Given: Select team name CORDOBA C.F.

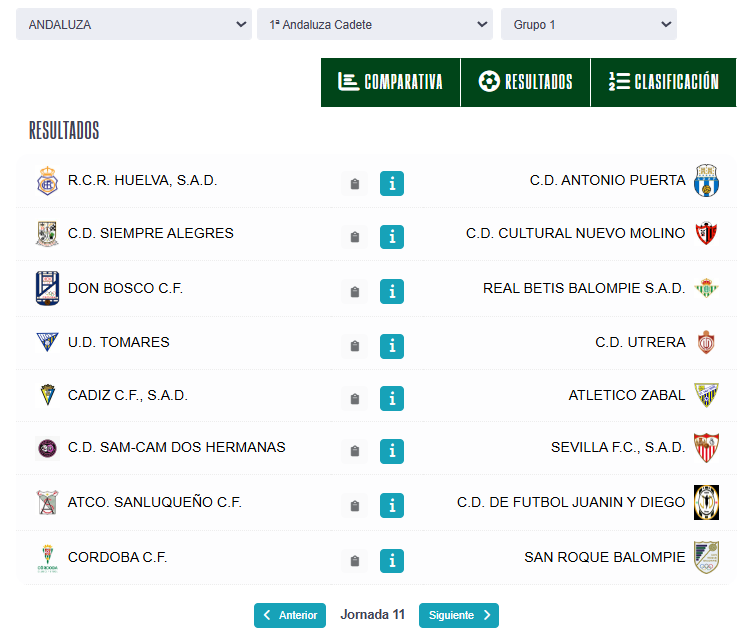Looking at the screenshot, I should pos(117,558).
